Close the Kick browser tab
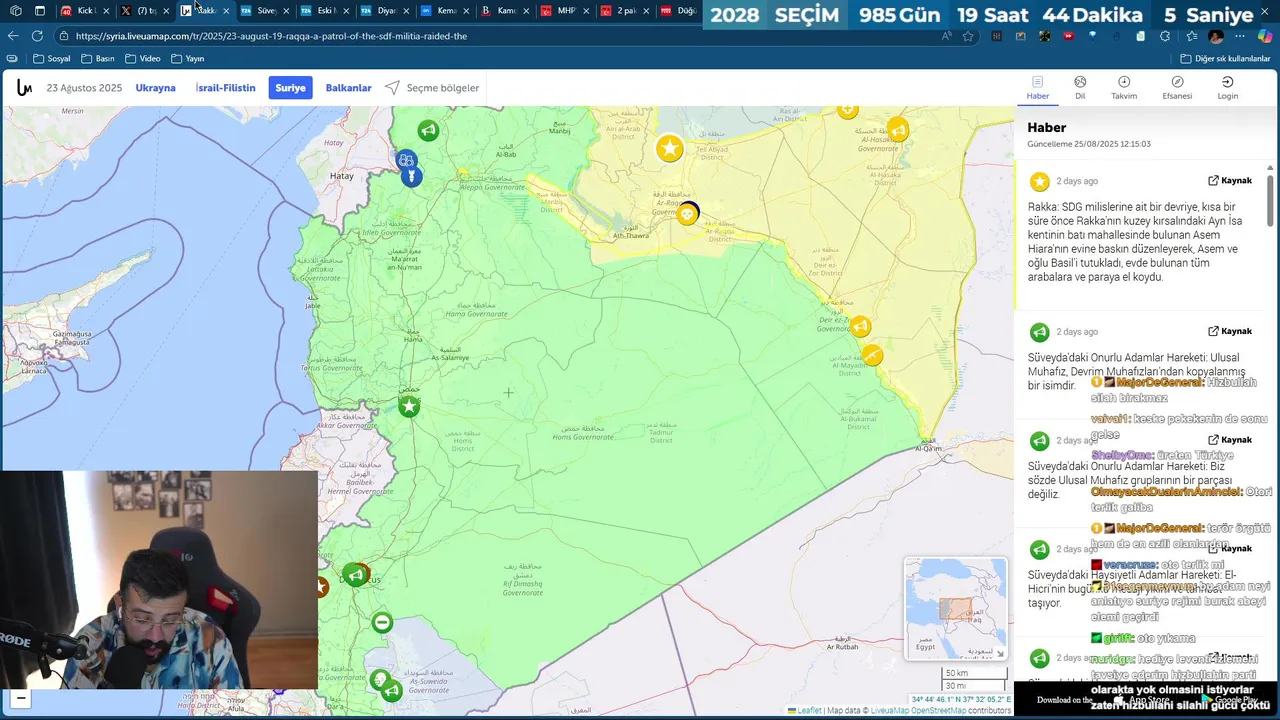The image size is (1280, 720). click(x=106, y=11)
